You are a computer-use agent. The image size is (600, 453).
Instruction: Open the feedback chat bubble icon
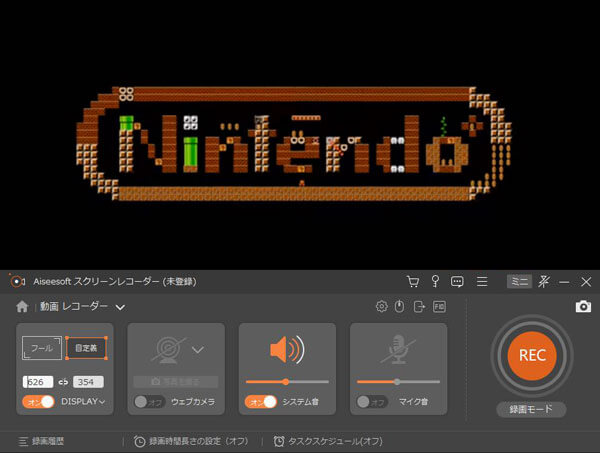[x=457, y=282]
